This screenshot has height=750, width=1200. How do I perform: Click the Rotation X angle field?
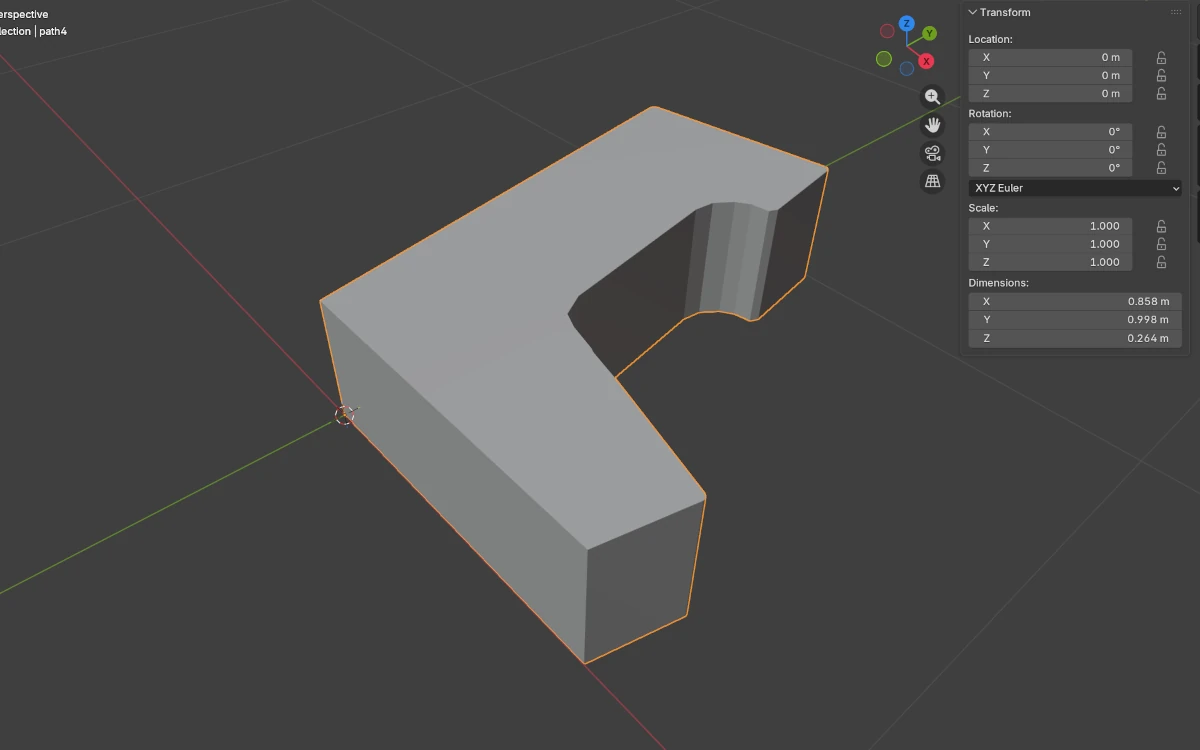[1050, 132]
